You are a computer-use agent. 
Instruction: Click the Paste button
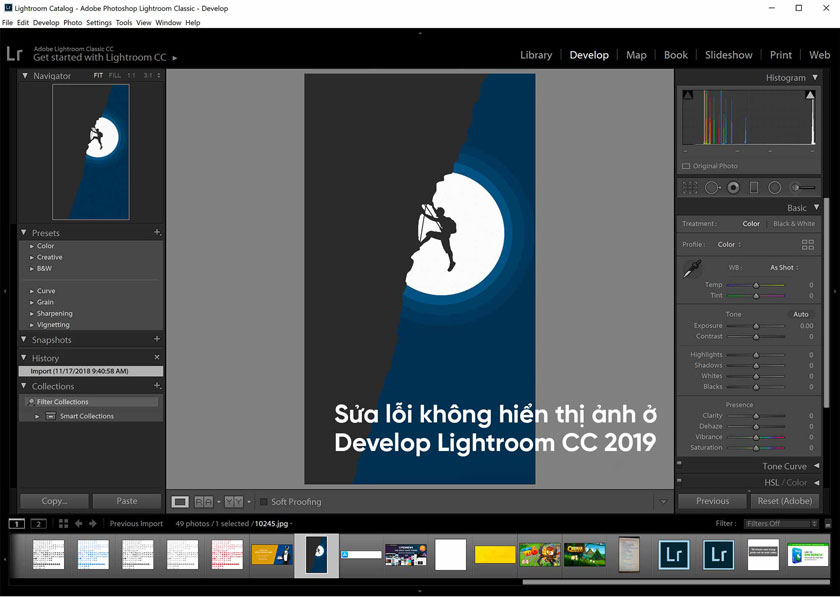[127, 501]
